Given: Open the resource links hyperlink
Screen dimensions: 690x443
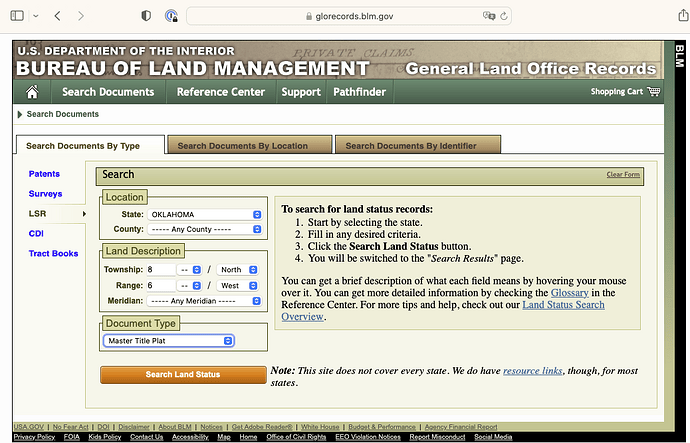Looking at the screenshot, I should click(x=532, y=370).
